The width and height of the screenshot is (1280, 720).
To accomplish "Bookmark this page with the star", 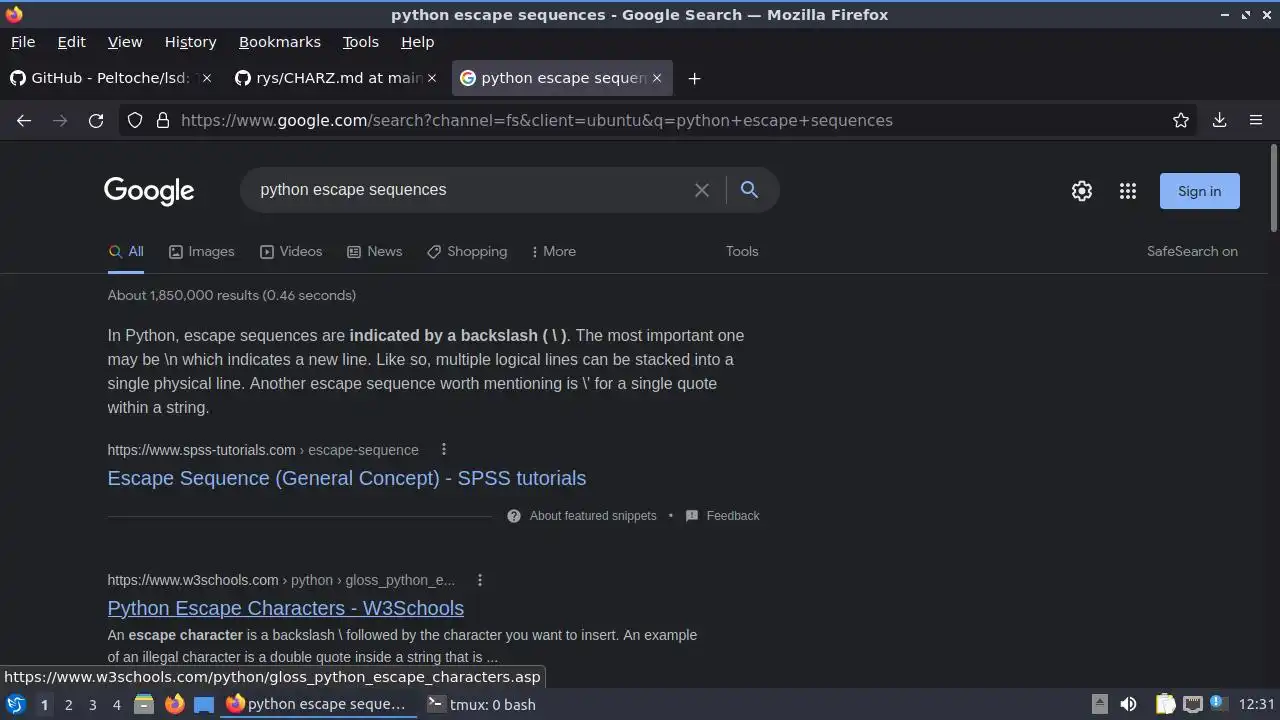I will pyautogui.click(x=1181, y=120).
